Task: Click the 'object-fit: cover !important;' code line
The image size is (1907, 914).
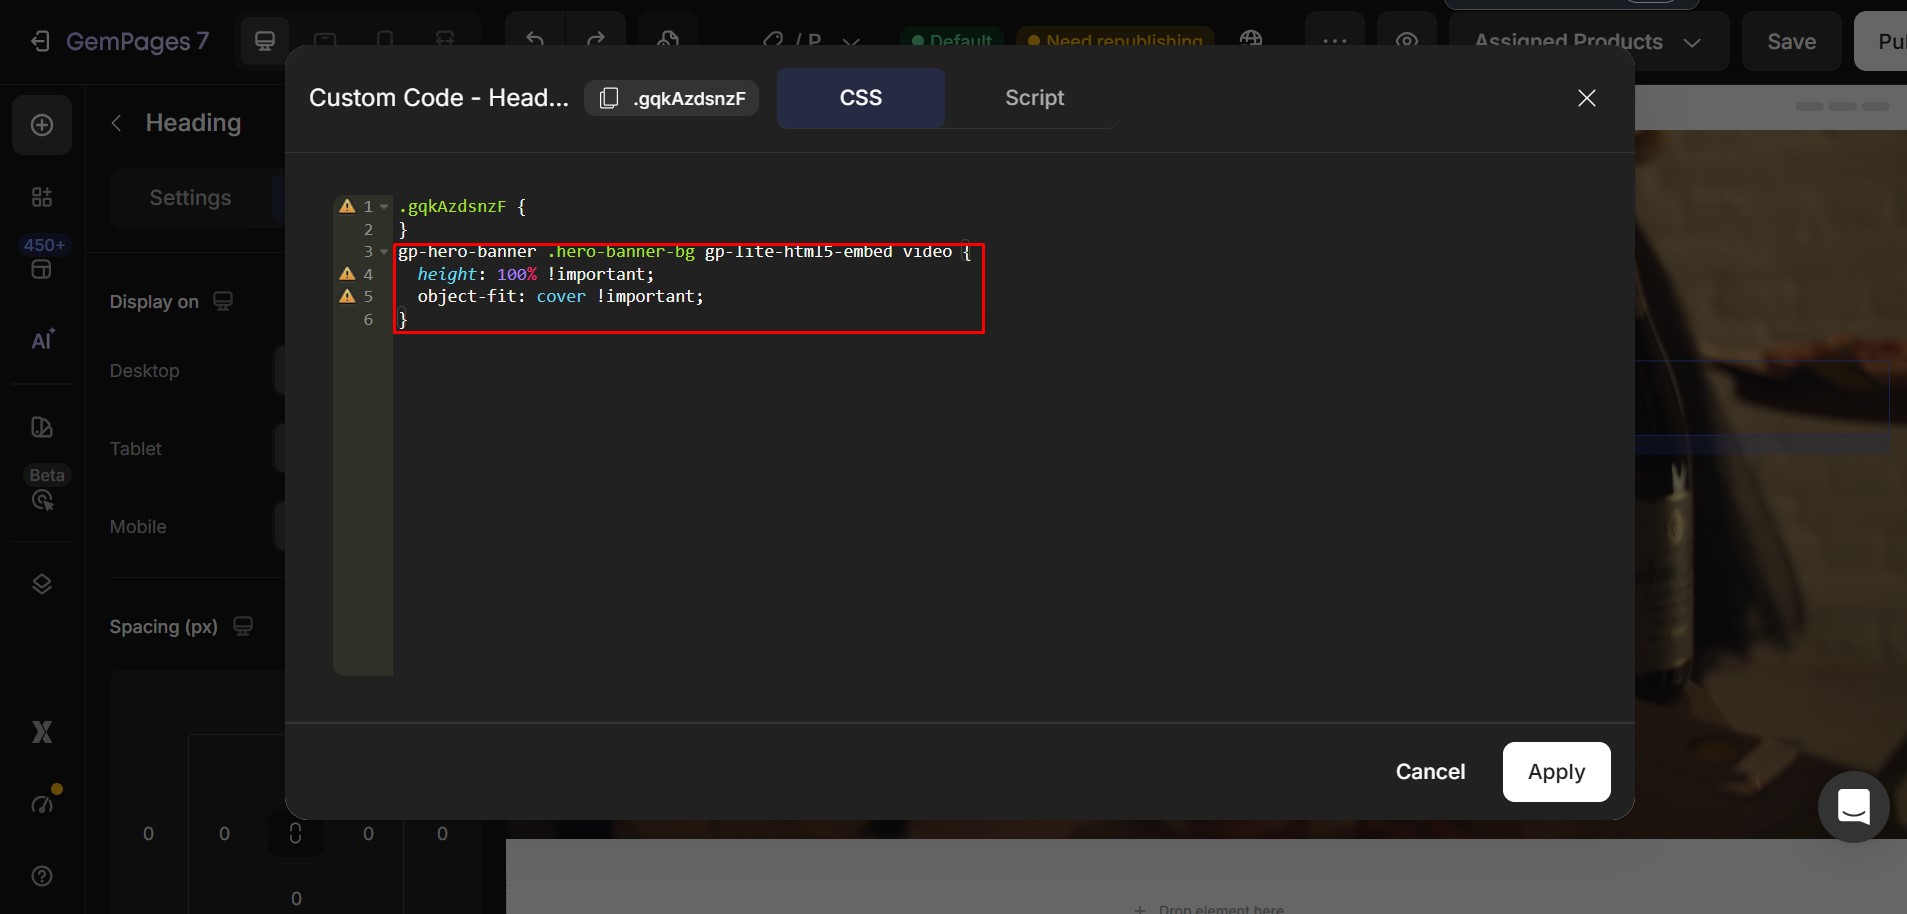Action: tap(560, 297)
